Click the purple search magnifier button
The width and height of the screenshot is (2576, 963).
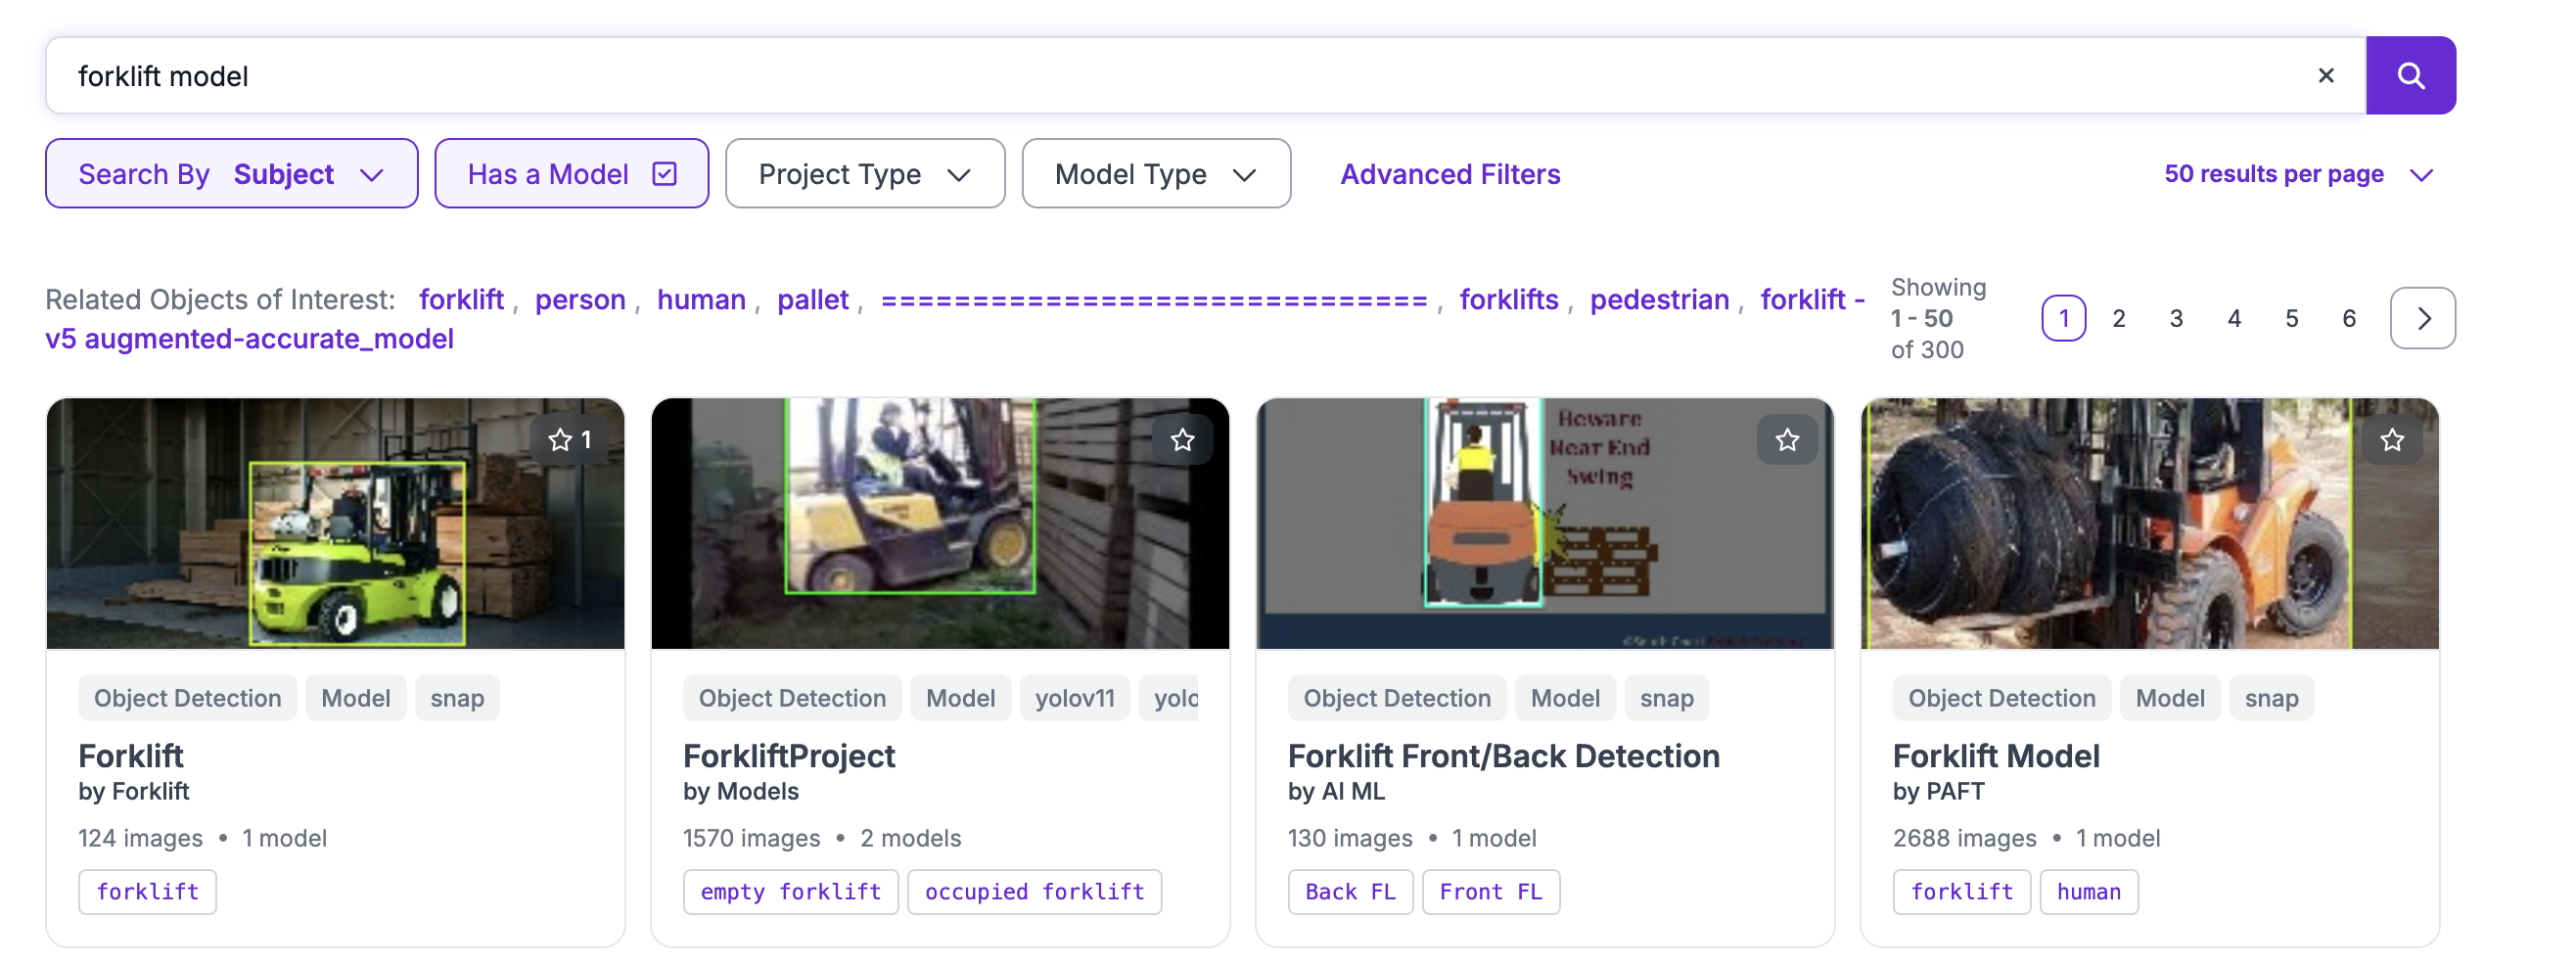tap(2409, 76)
